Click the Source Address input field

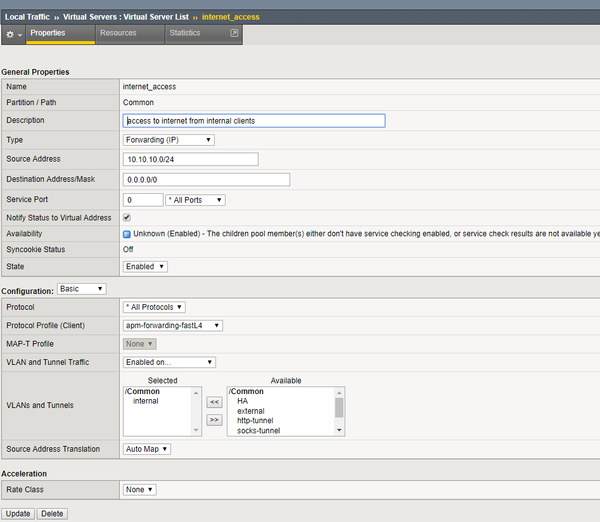[x=190, y=159]
